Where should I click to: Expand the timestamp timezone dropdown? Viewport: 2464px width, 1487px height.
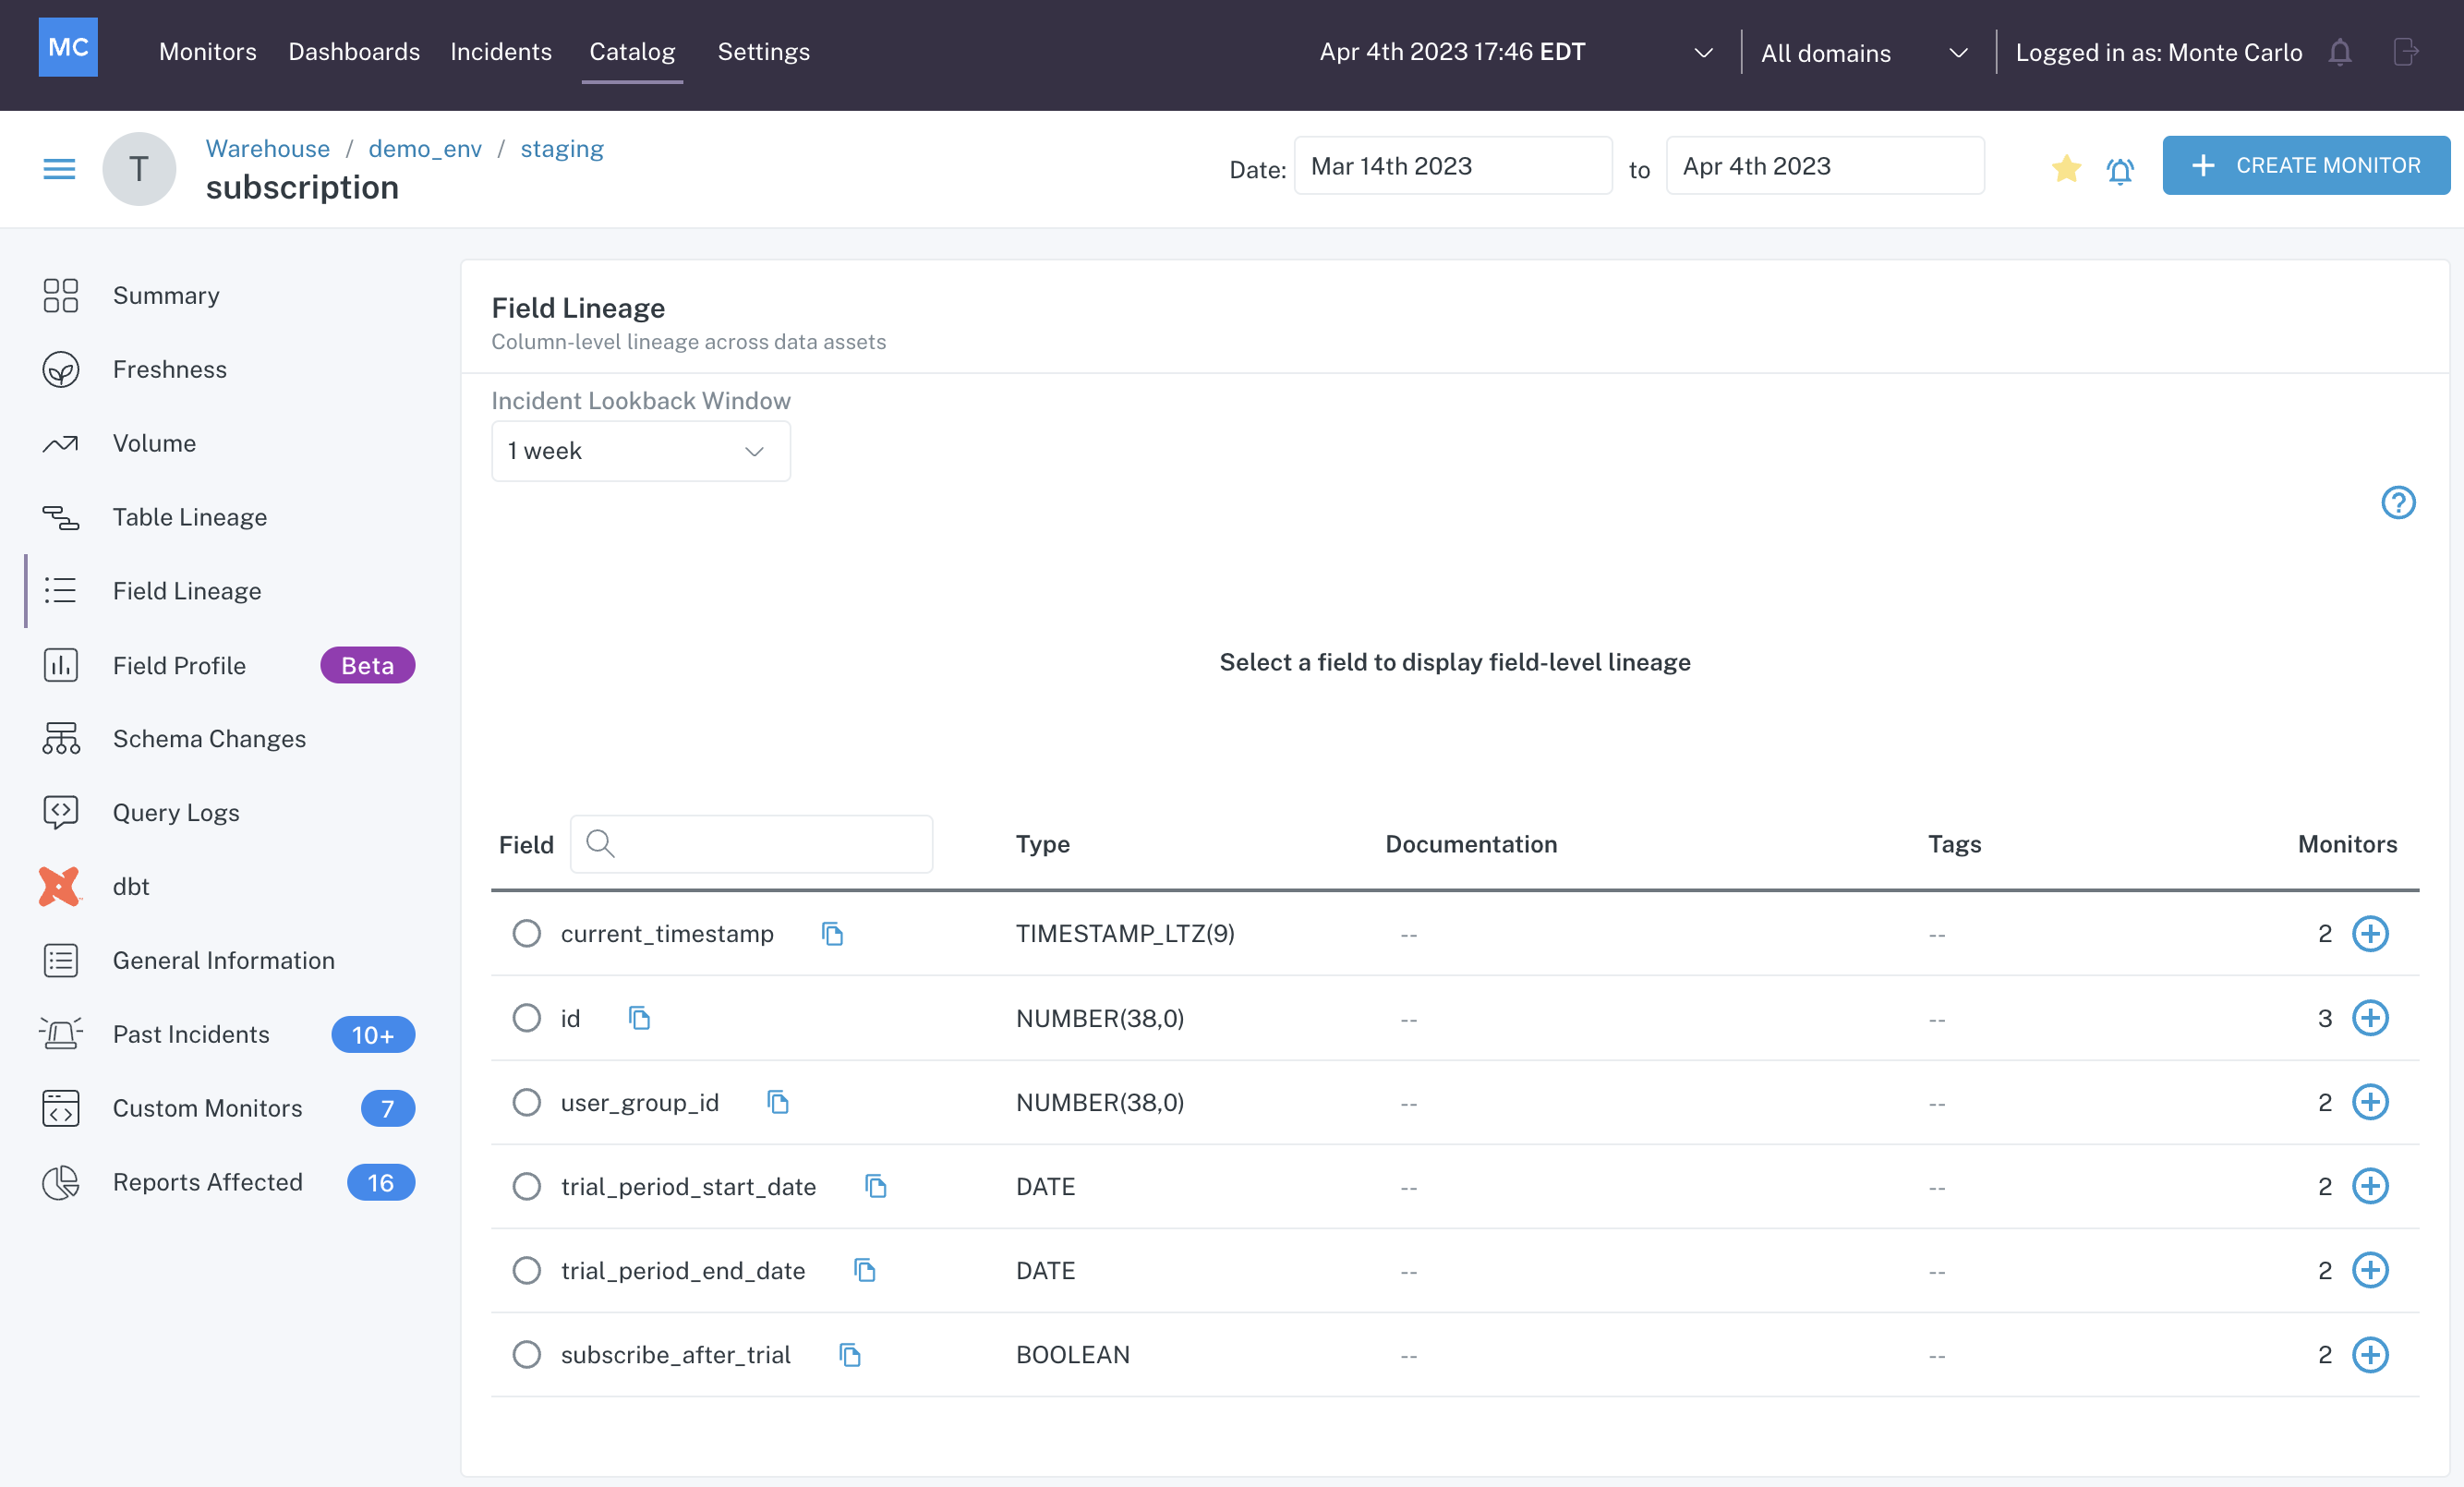pos(1703,52)
